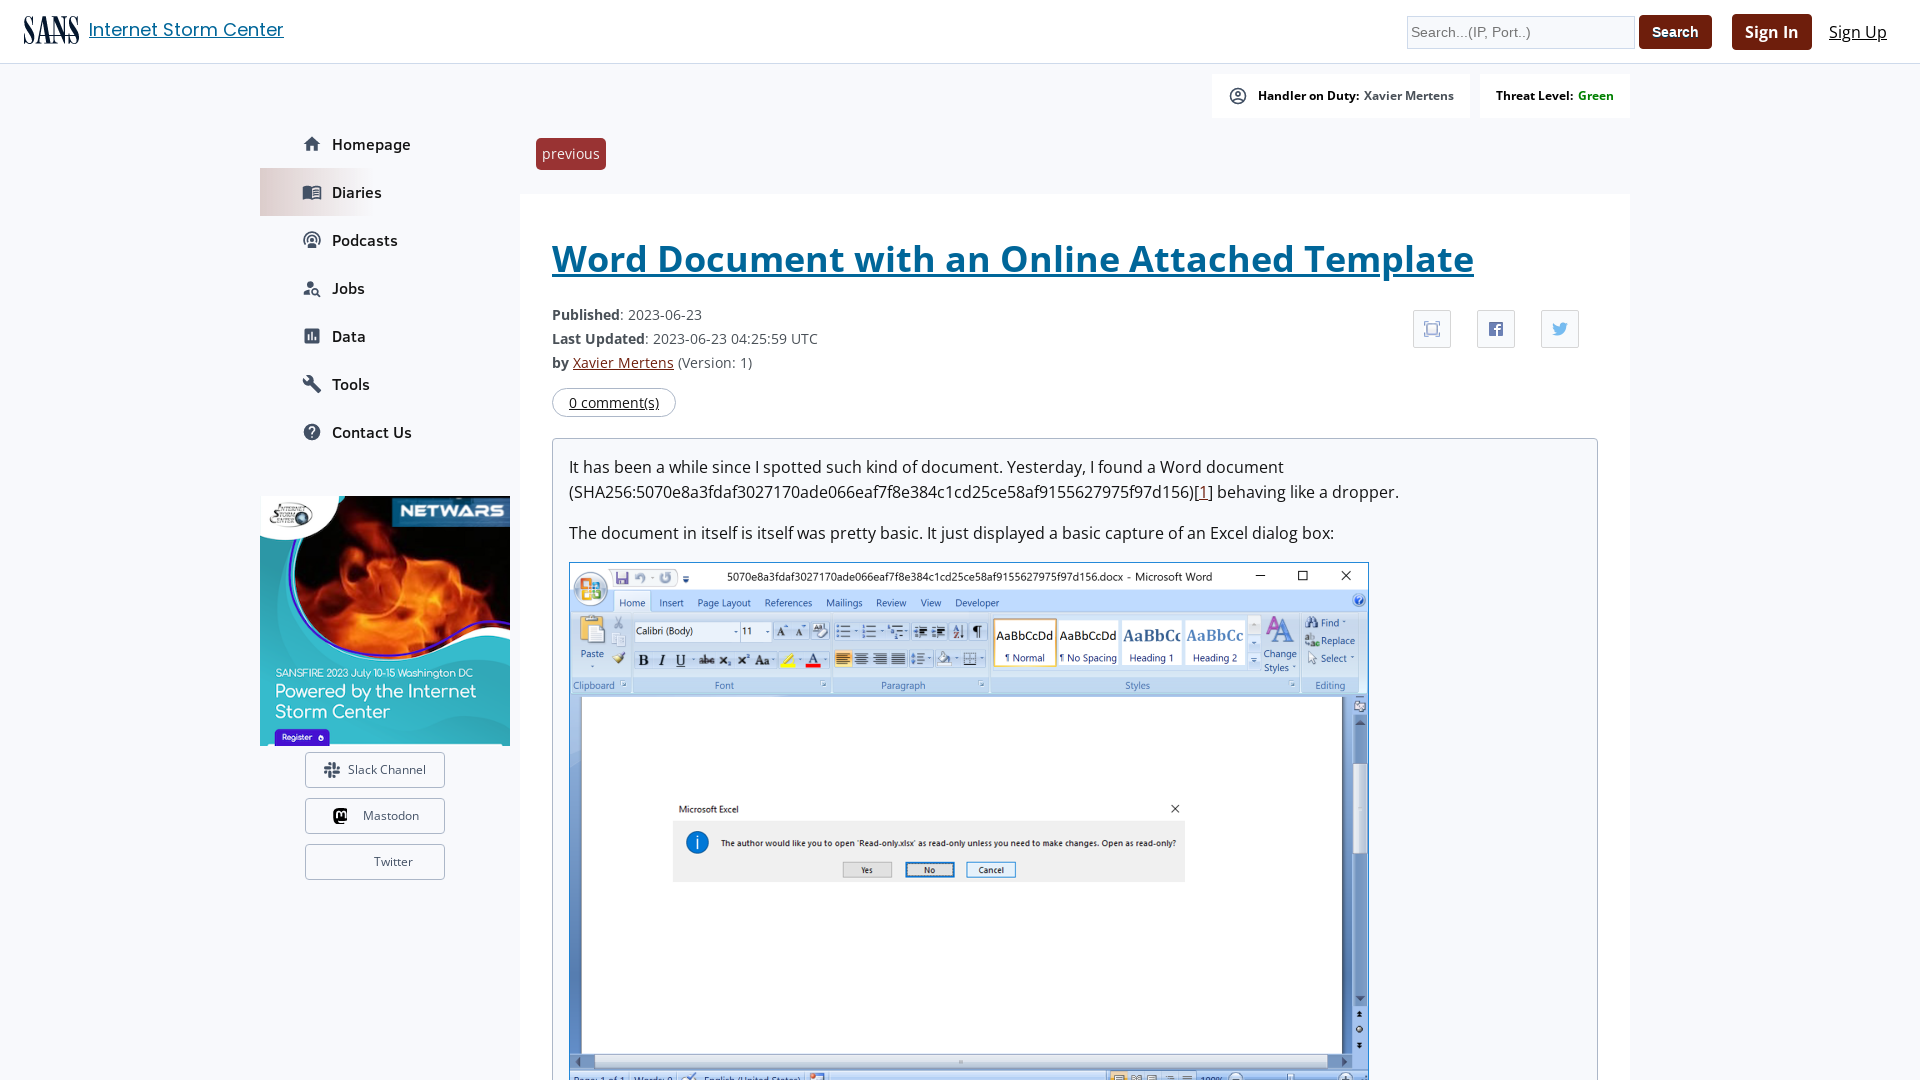1920x1080 pixels.
Task: Click the Search button
Action: (1675, 32)
